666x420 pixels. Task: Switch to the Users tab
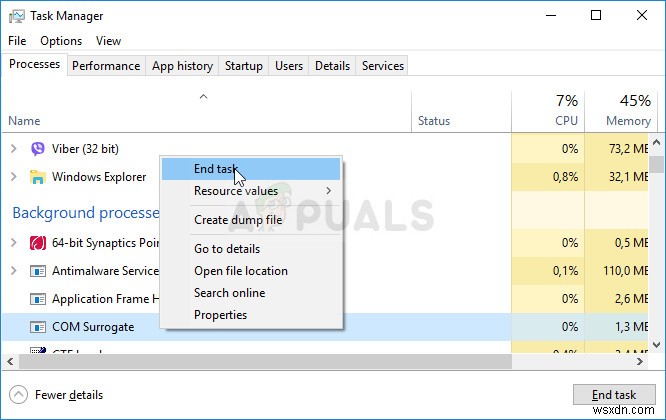(289, 66)
